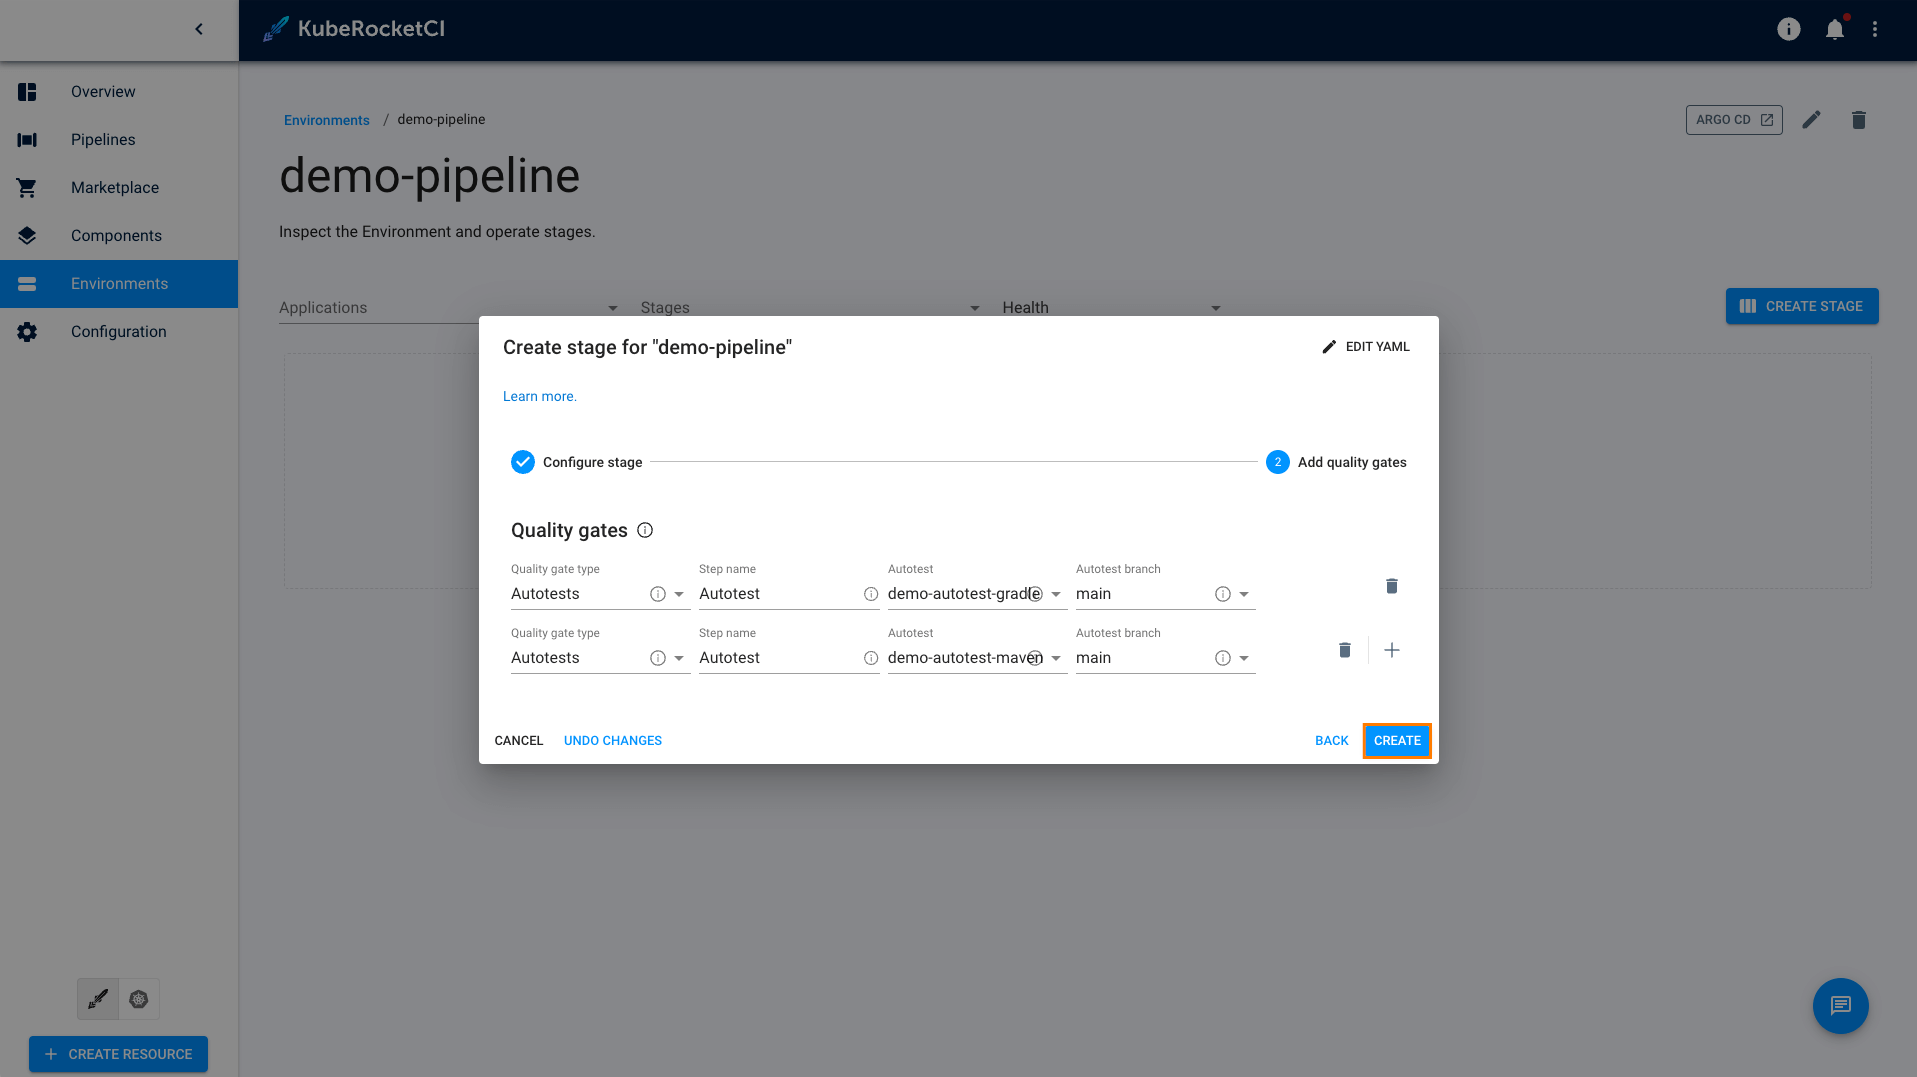The height and width of the screenshot is (1077, 1917).
Task: Expand second row Autotest branch dropdown
Action: 1244,658
